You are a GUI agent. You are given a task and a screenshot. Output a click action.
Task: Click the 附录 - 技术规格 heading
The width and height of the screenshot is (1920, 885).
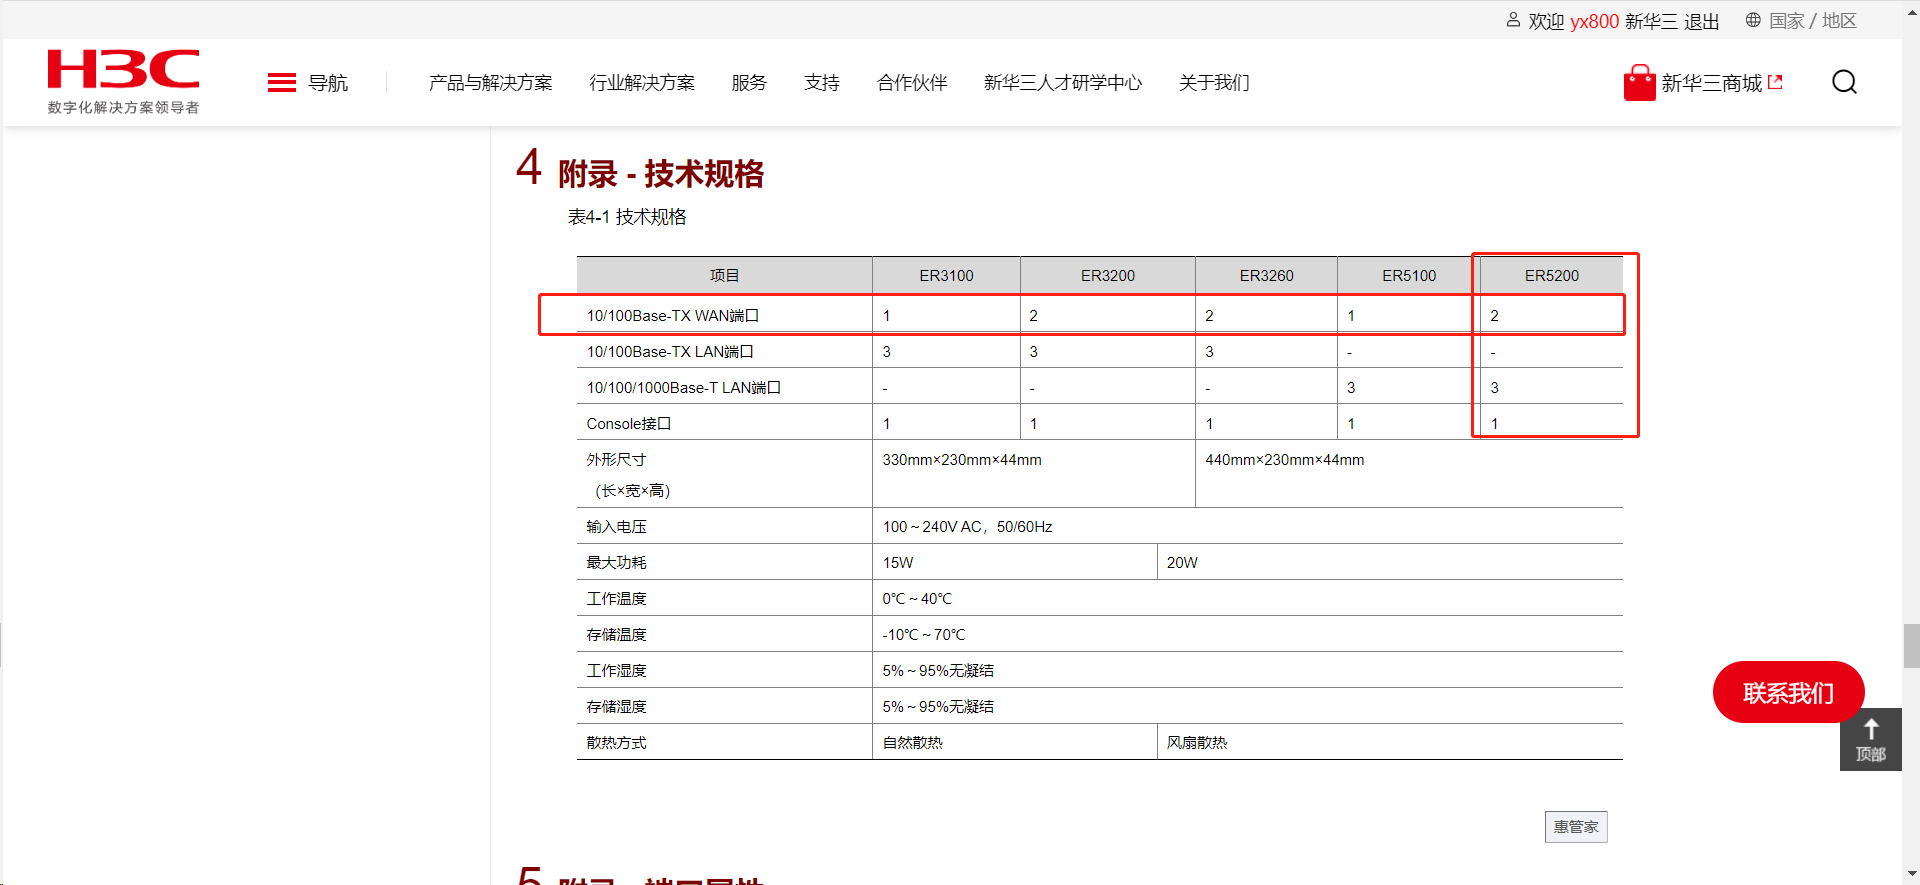point(661,174)
